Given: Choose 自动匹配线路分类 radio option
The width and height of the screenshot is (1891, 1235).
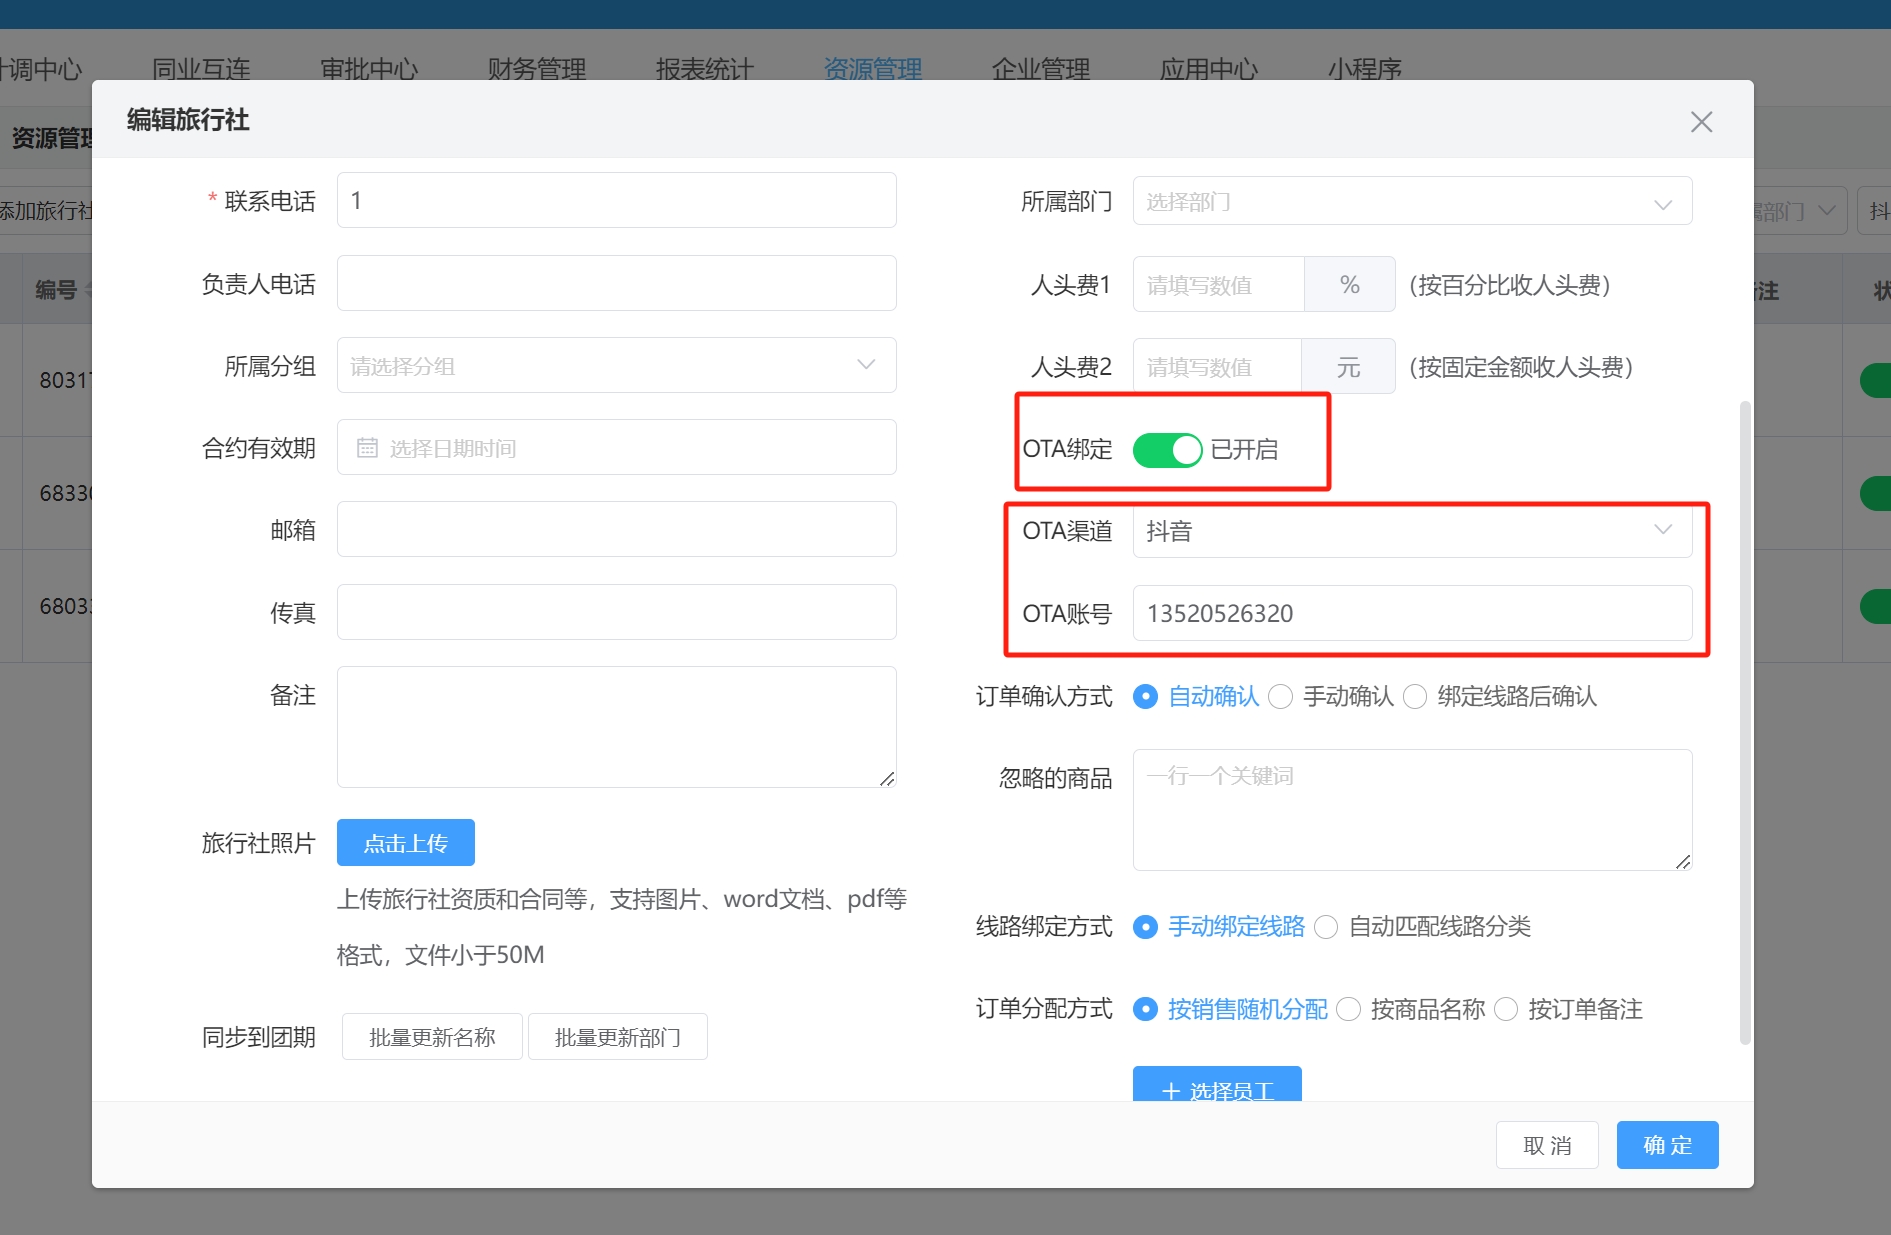Looking at the screenshot, I should coord(1326,927).
